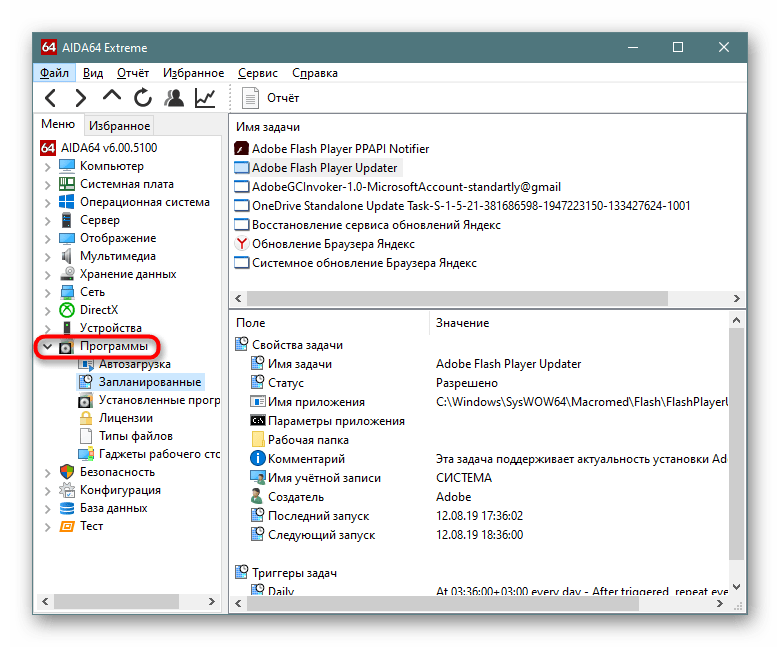The image size is (780, 647).
Task: Click the Отчёт report document icon
Action: coord(250,98)
